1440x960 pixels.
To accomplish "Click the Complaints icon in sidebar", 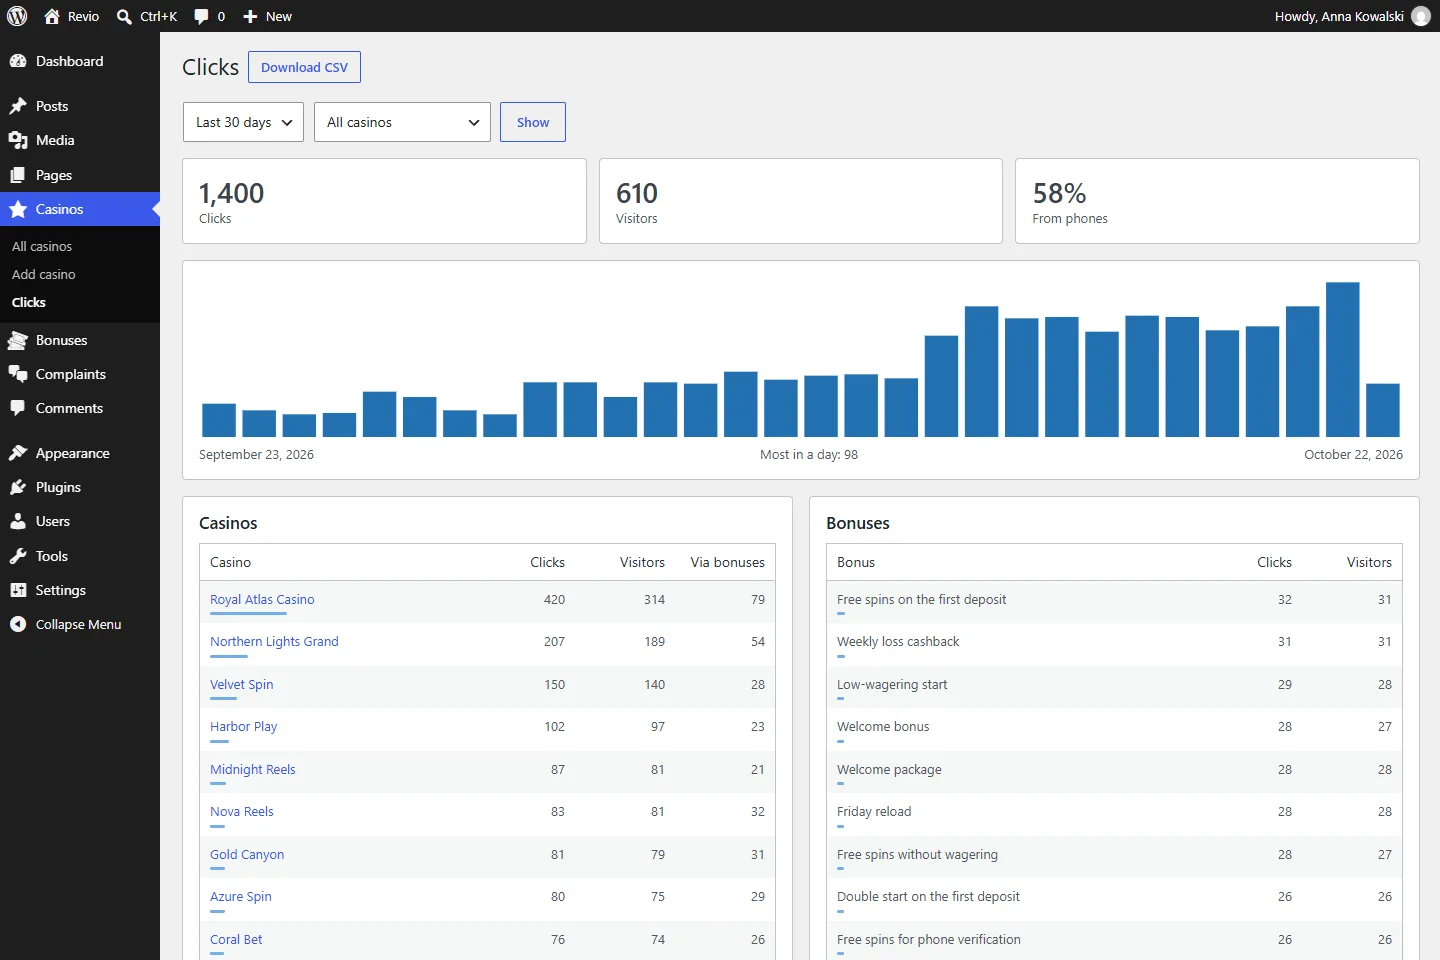I will (18, 374).
